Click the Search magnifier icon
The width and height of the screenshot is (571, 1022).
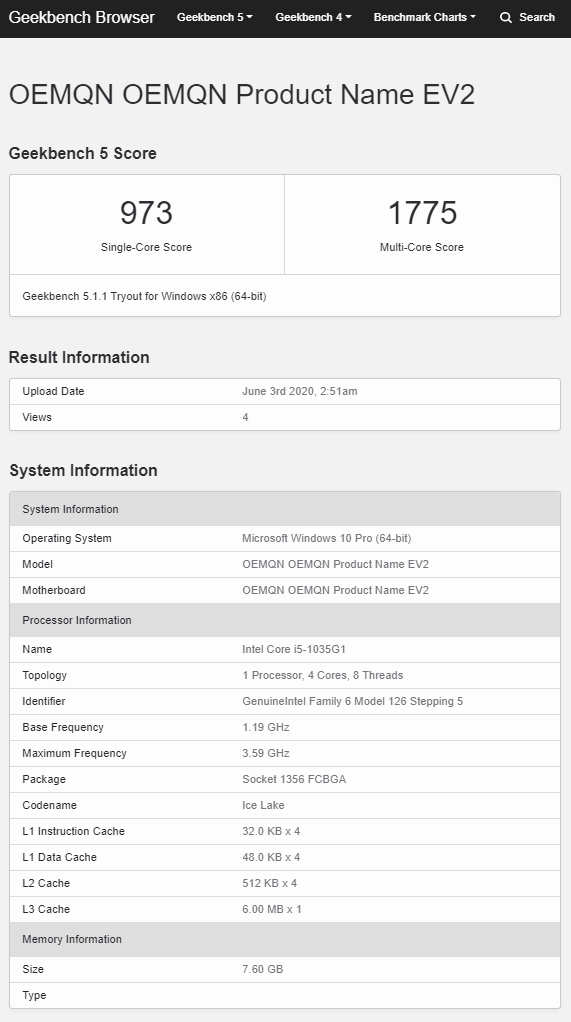[506, 18]
